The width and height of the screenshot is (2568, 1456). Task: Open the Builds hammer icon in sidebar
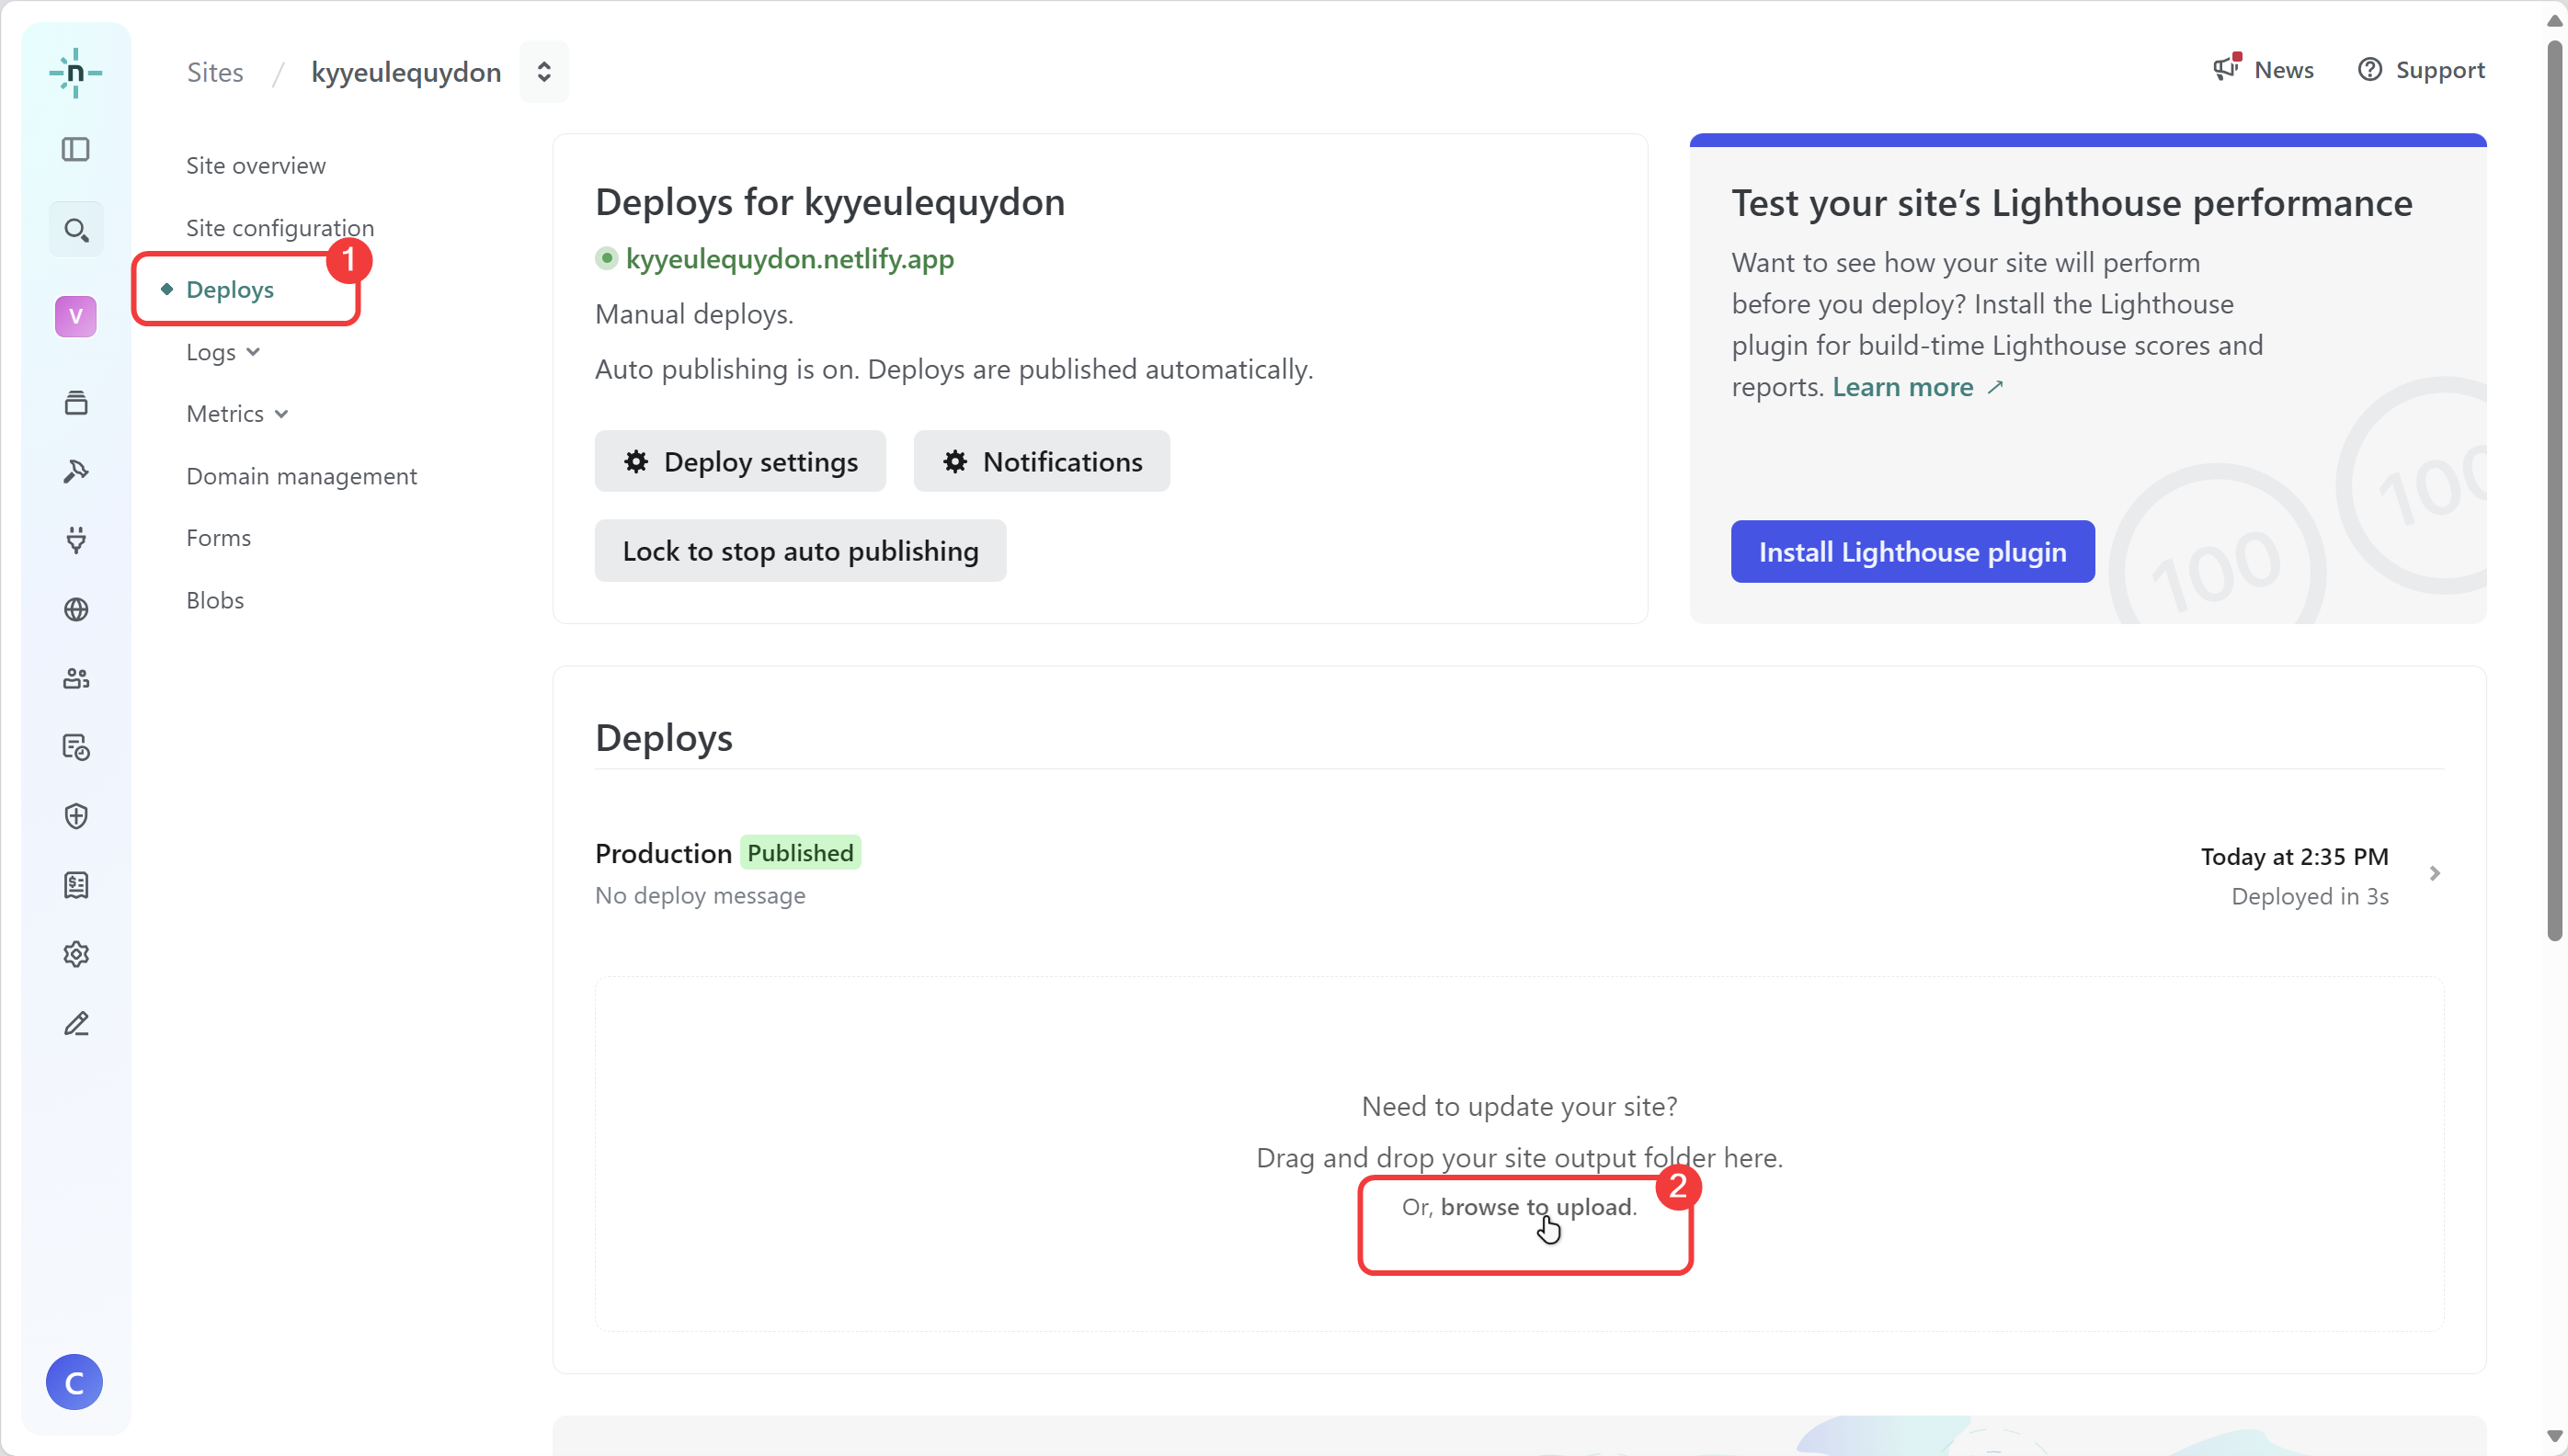[x=75, y=471]
